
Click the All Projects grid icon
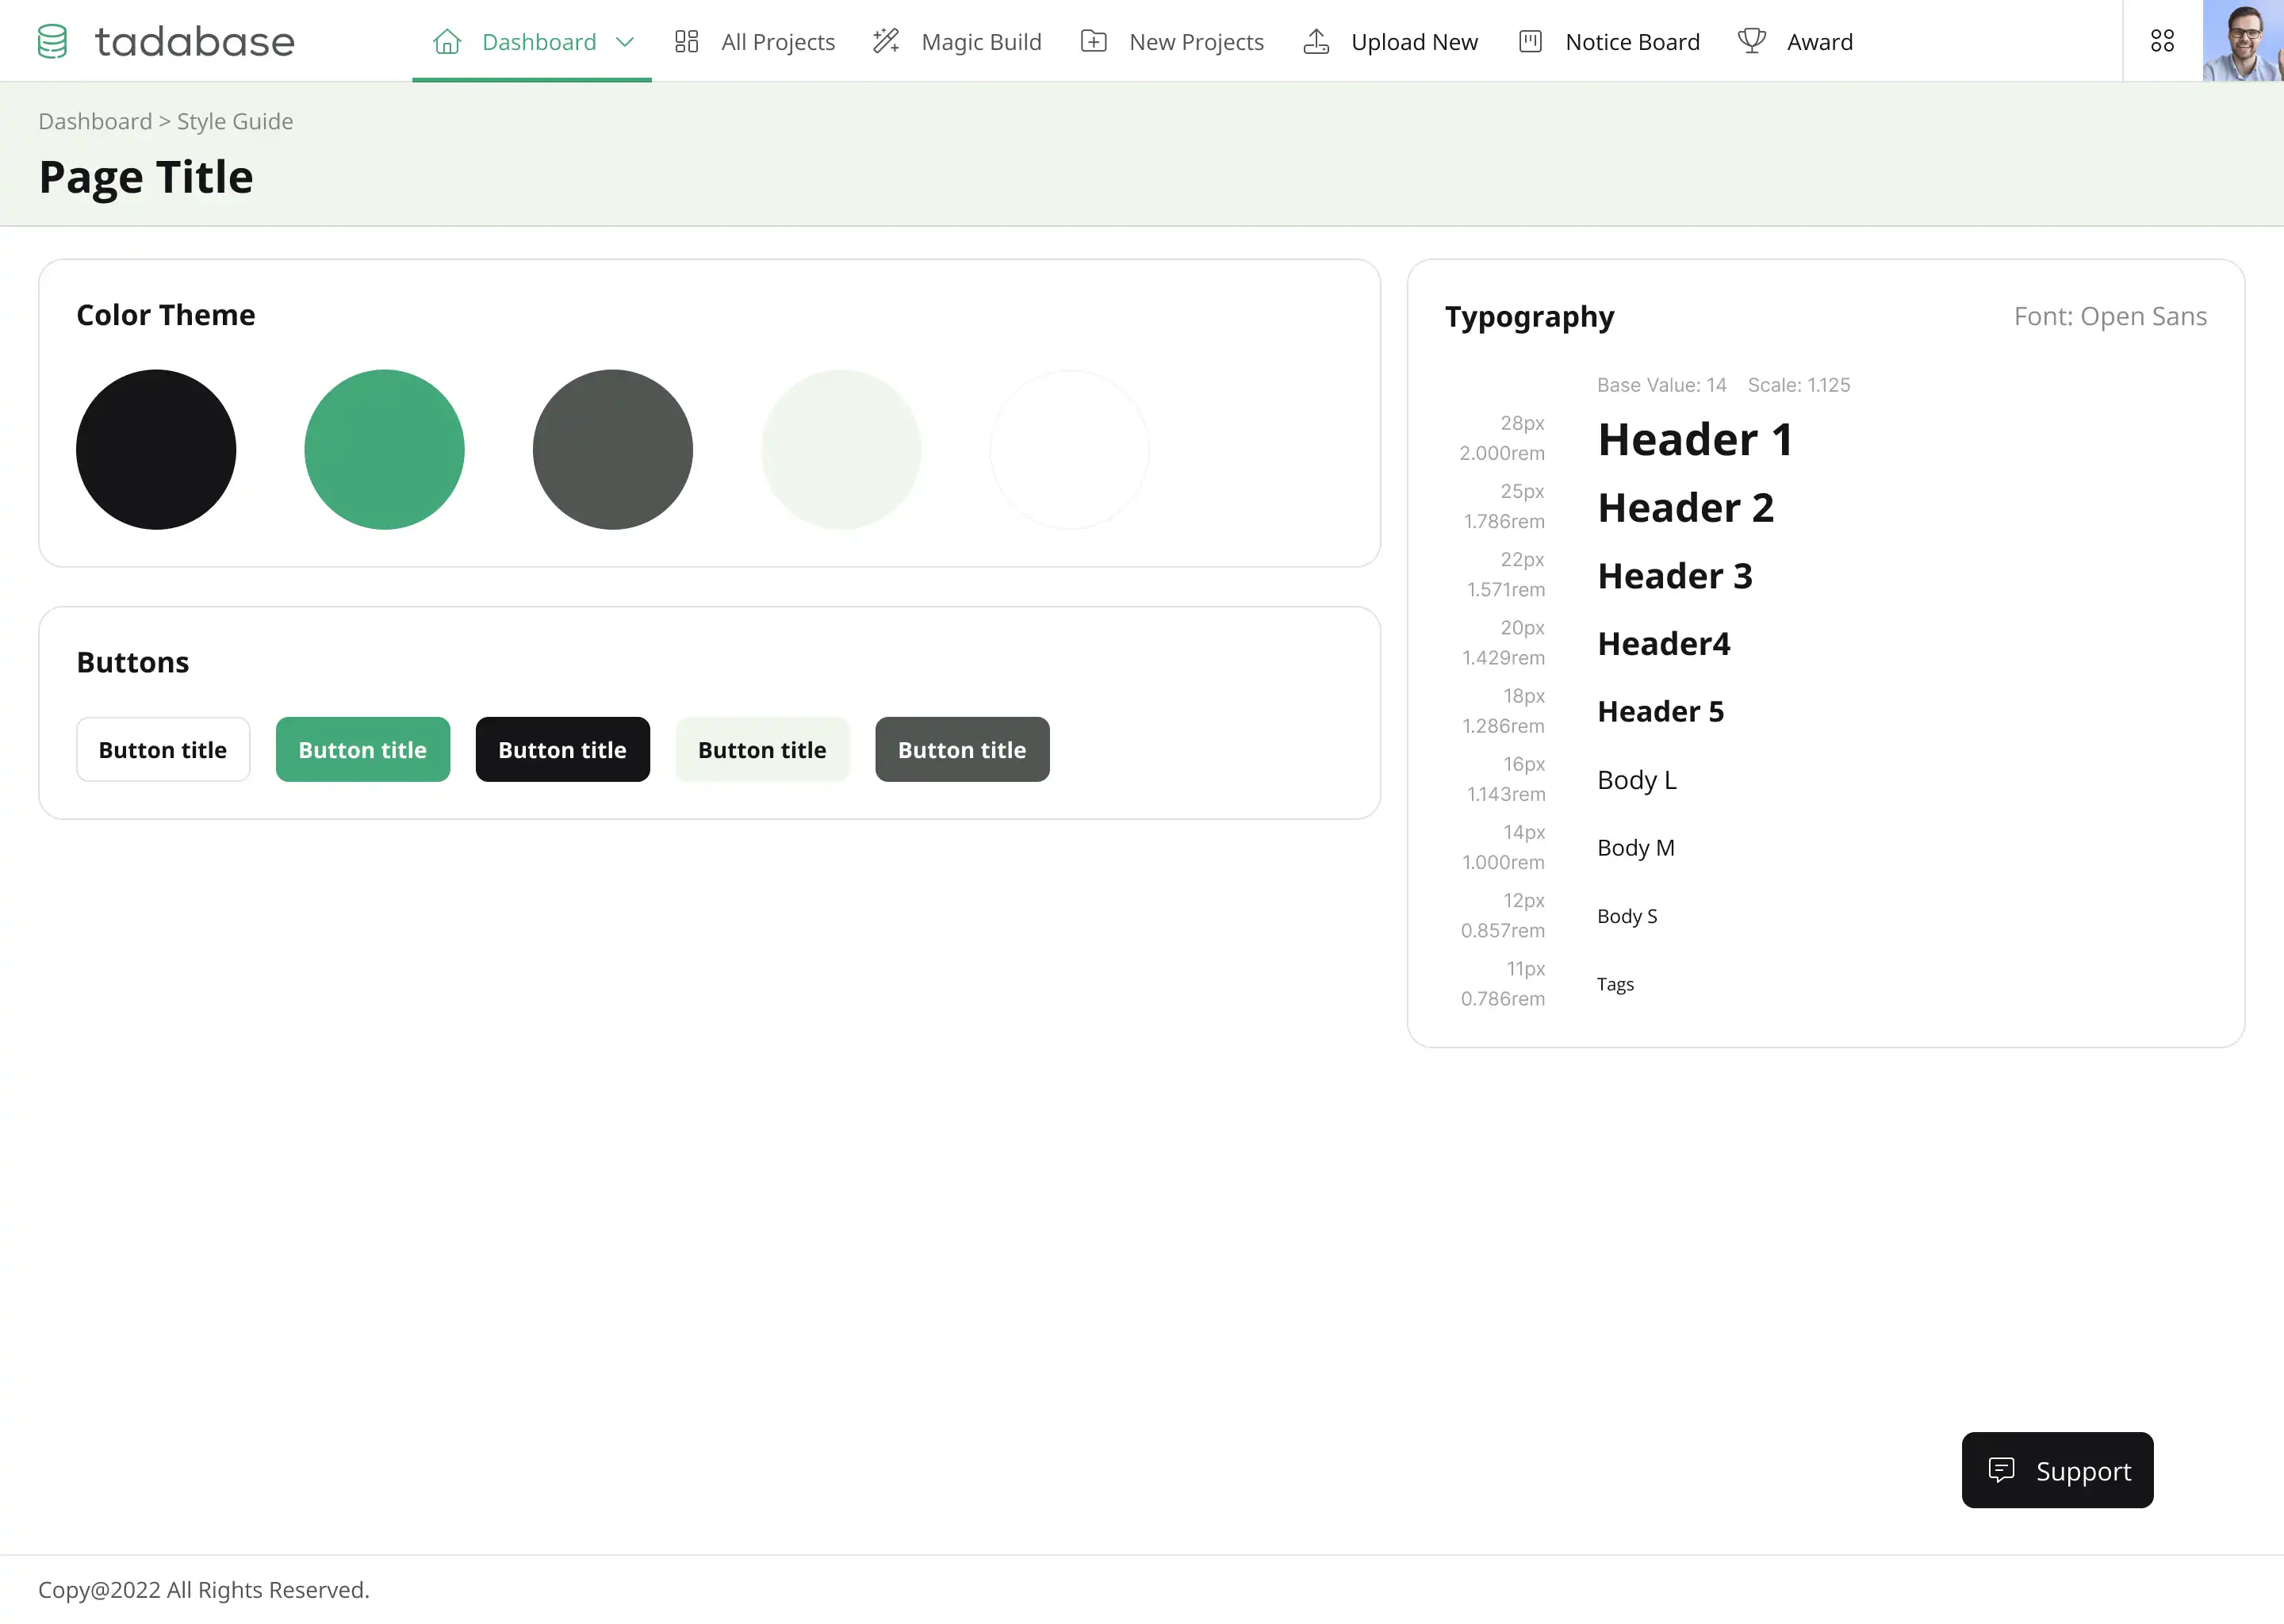[686, 41]
